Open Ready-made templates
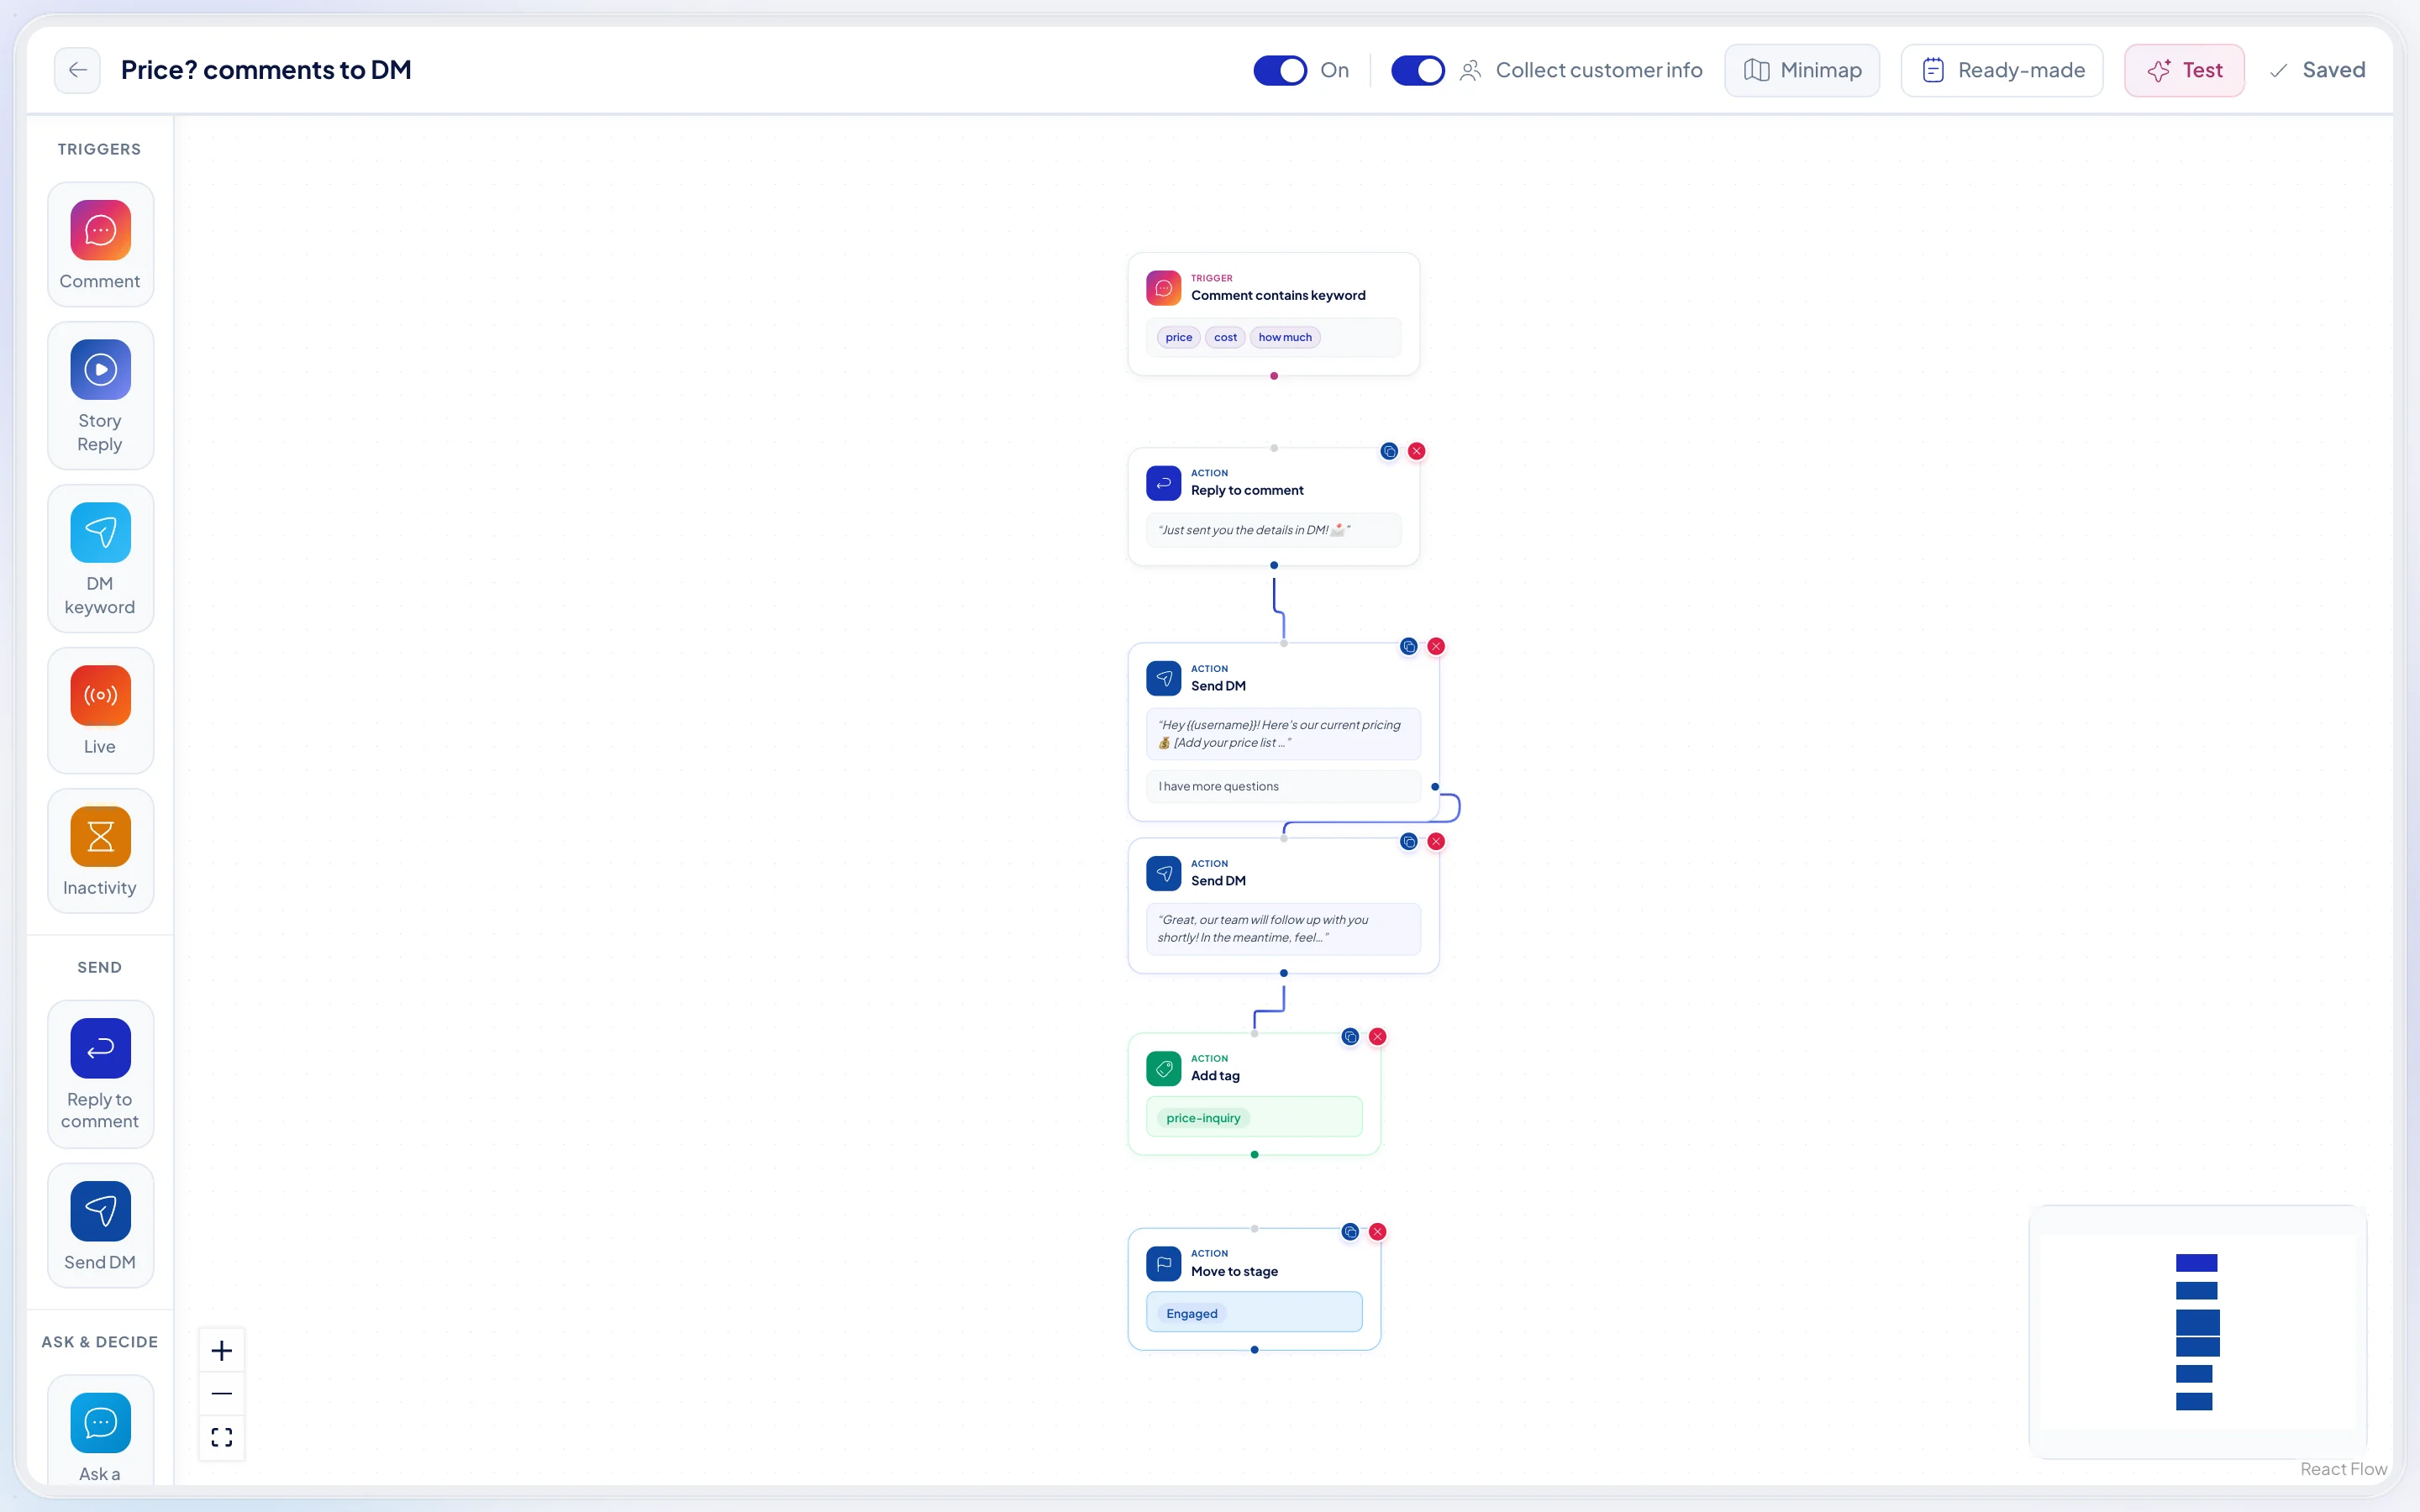Image resolution: width=2420 pixels, height=1512 pixels. tap(2002, 70)
